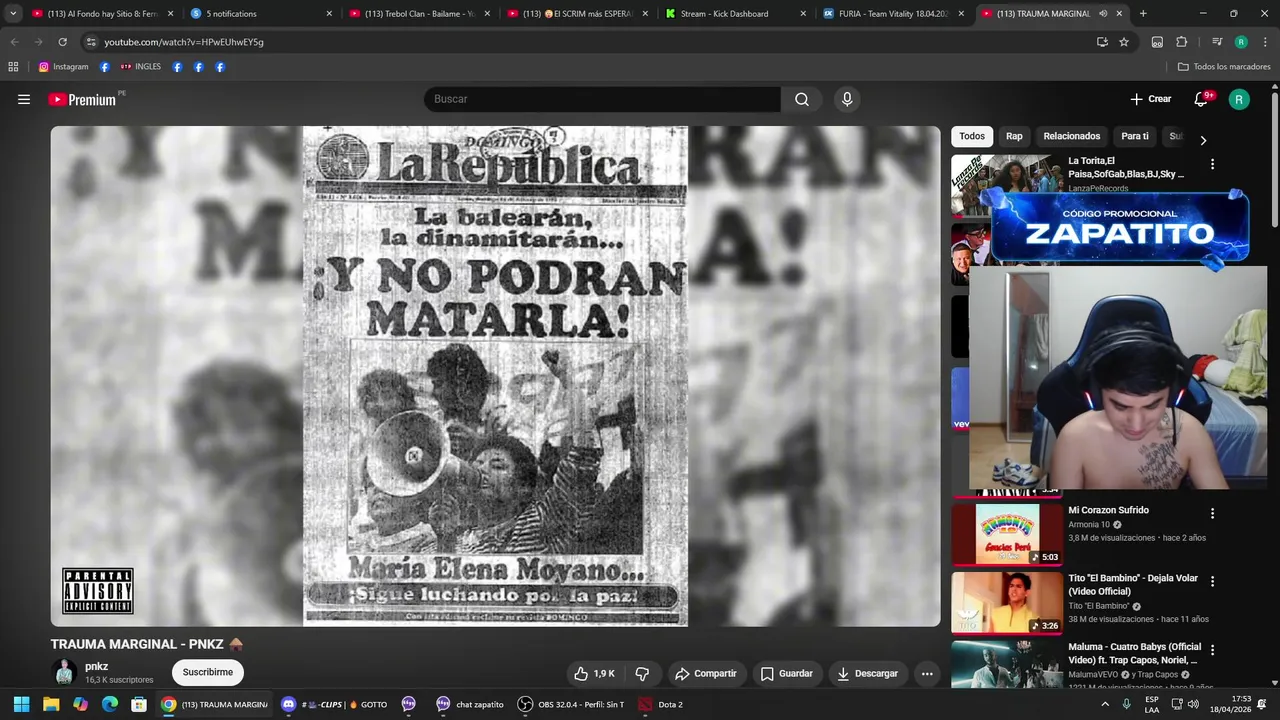Screen dimensions: 1280x720
Task: Open a new browser tab
Action: pyautogui.click(x=1143, y=14)
